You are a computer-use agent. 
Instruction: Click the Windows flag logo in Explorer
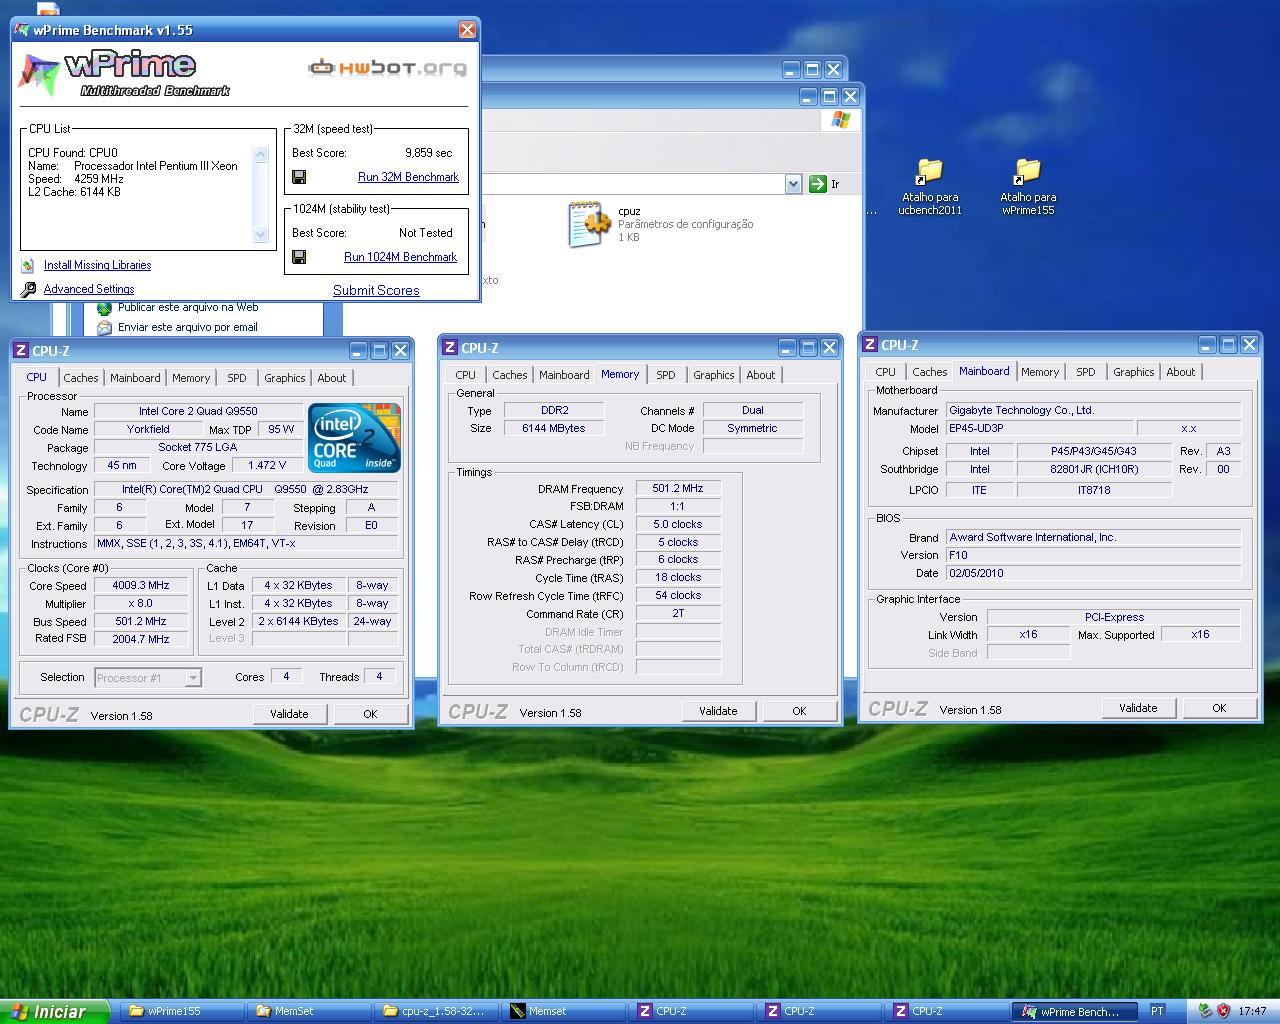[x=841, y=120]
